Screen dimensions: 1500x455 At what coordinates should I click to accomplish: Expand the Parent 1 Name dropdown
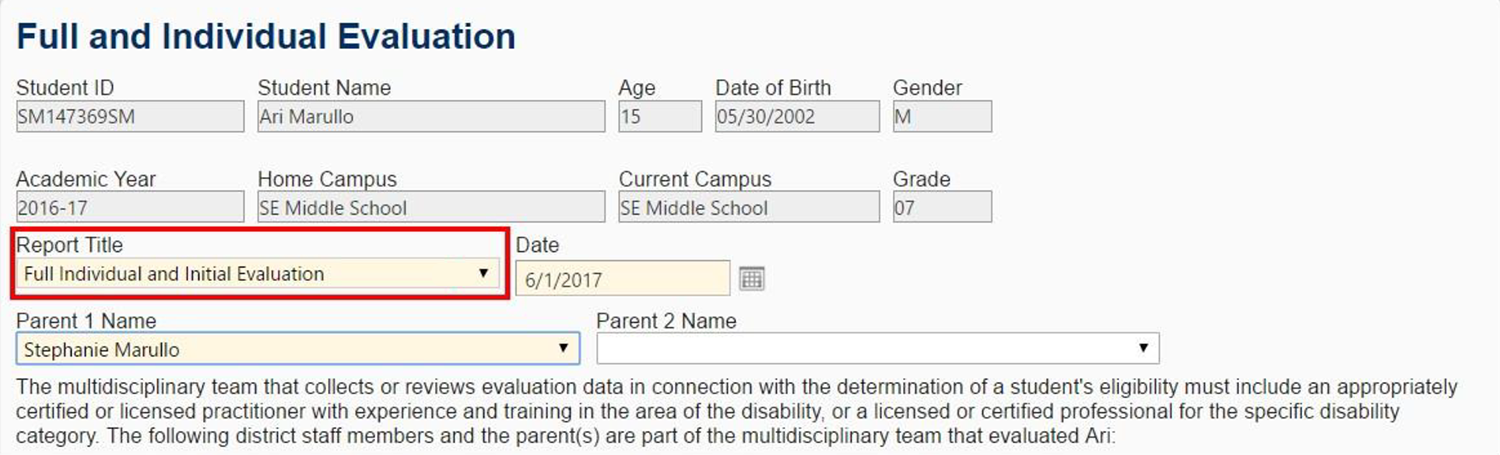(x=297, y=349)
